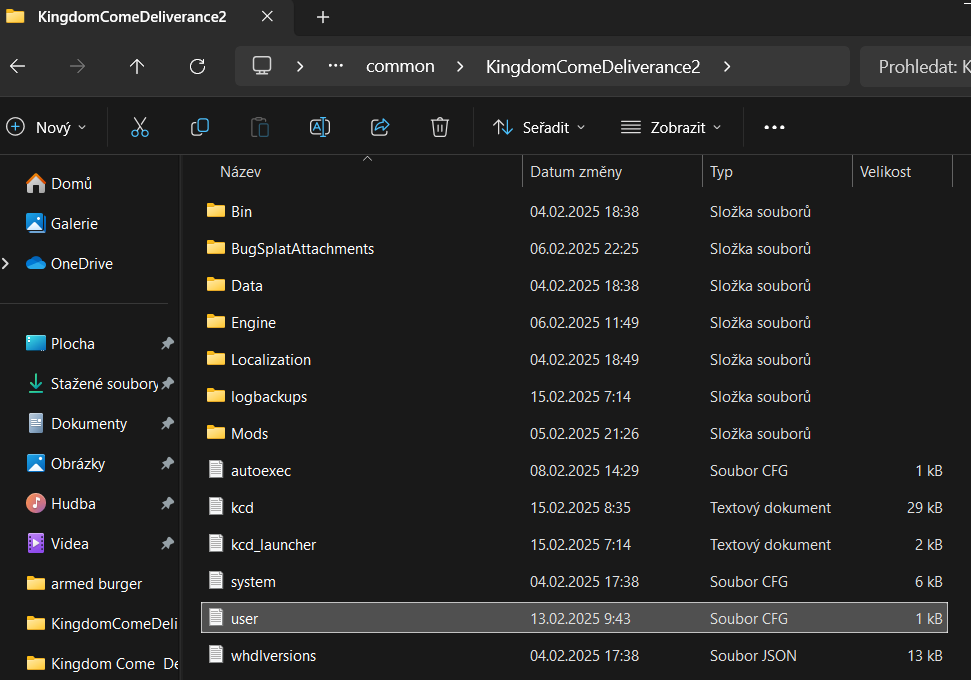Select the kcd text document
This screenshot has height=680, width=971.
coord(574,508)
